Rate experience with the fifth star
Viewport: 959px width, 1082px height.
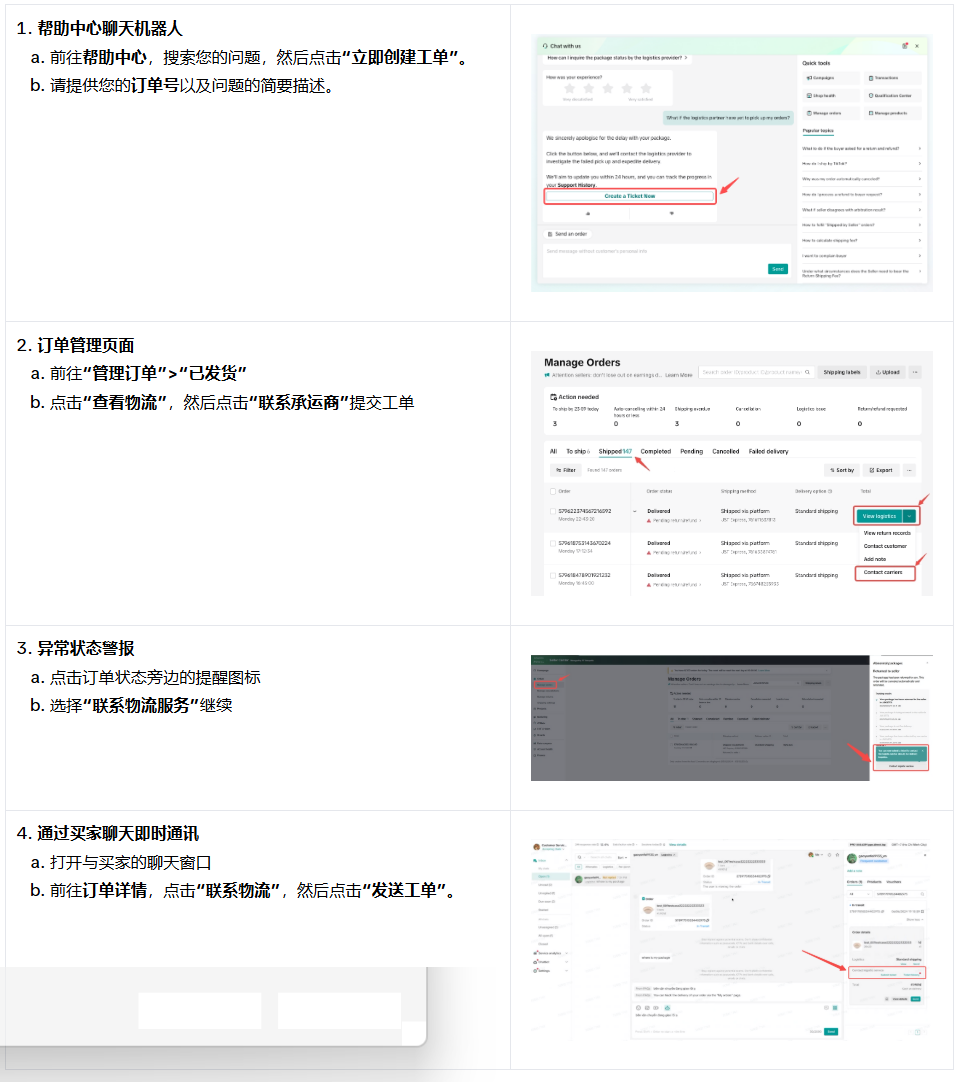pyautogui.click(x=647, y=89)
